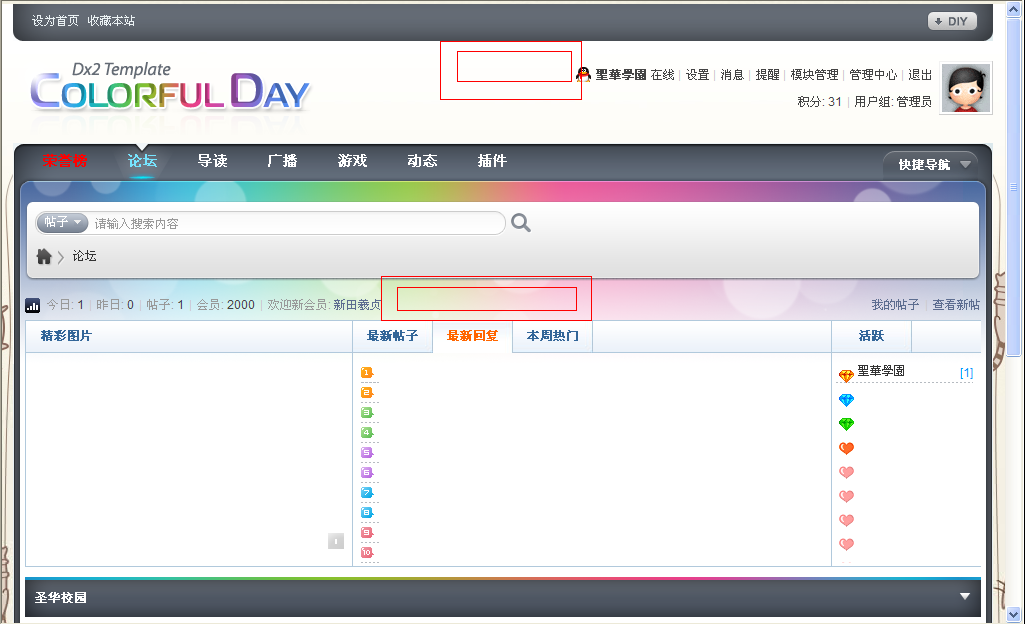Click the home icon in the breadcrumb
1025x624 pixels.
coord(44,256)
